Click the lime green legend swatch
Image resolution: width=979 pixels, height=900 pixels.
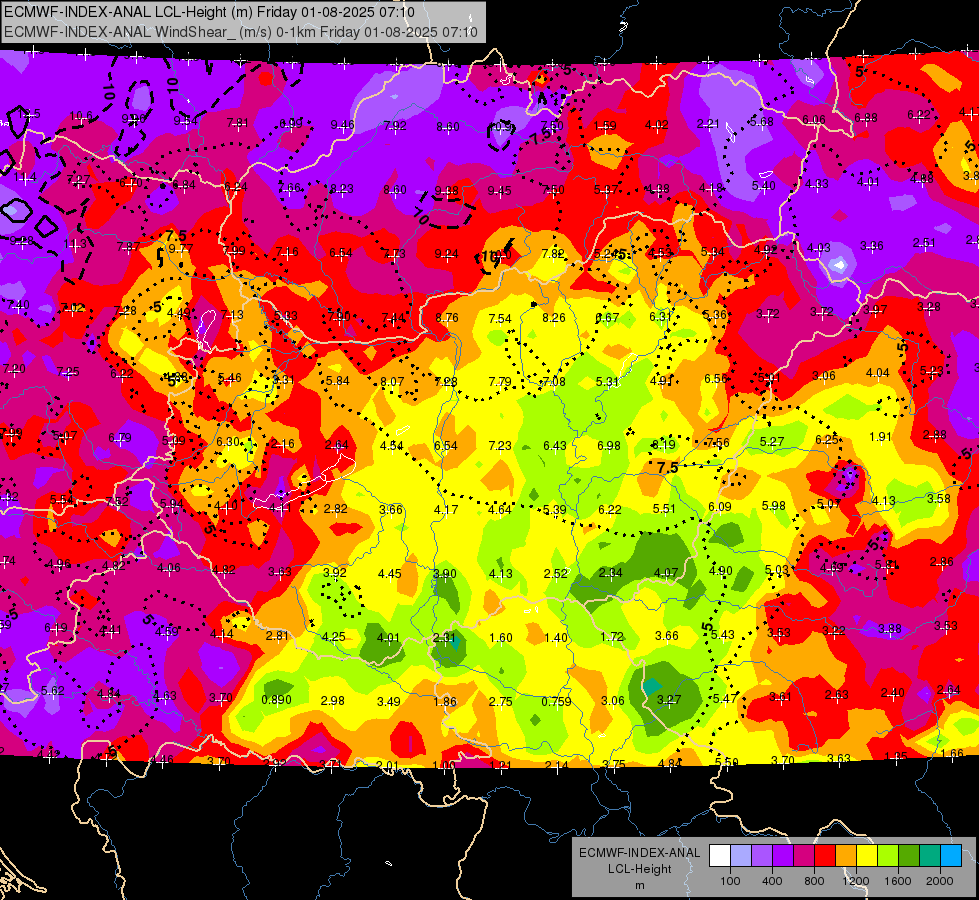(888, 856)
